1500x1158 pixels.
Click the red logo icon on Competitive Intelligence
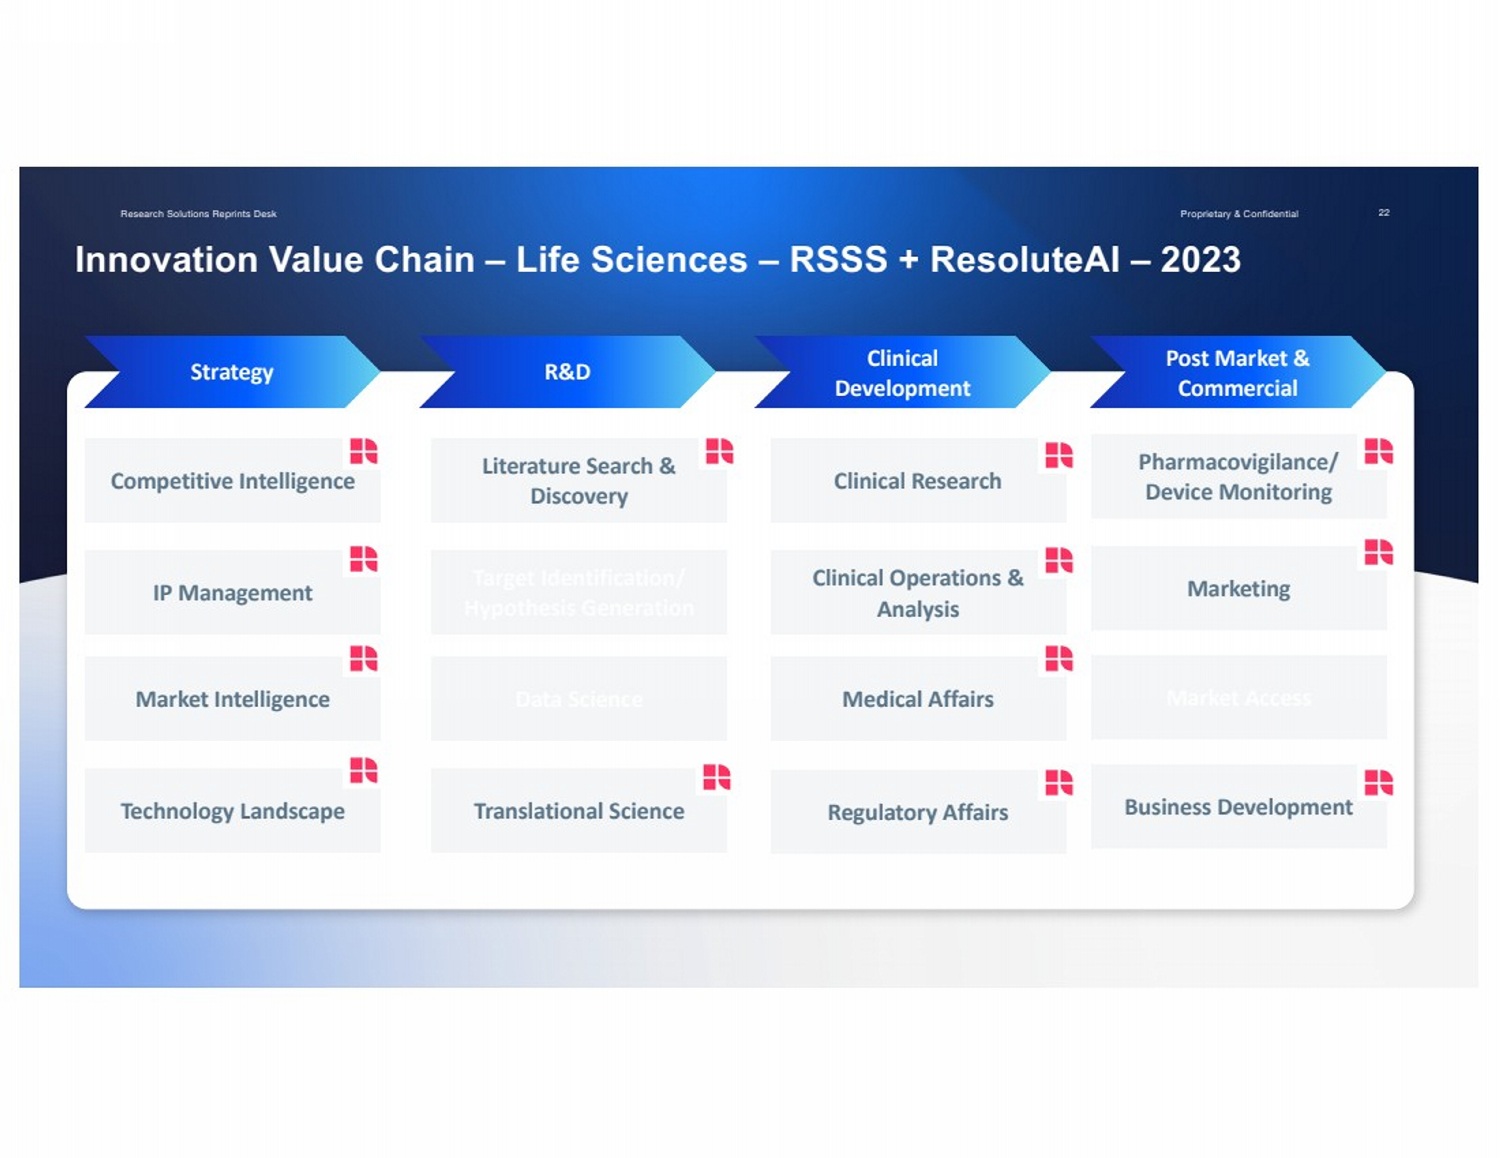[363, 452]
